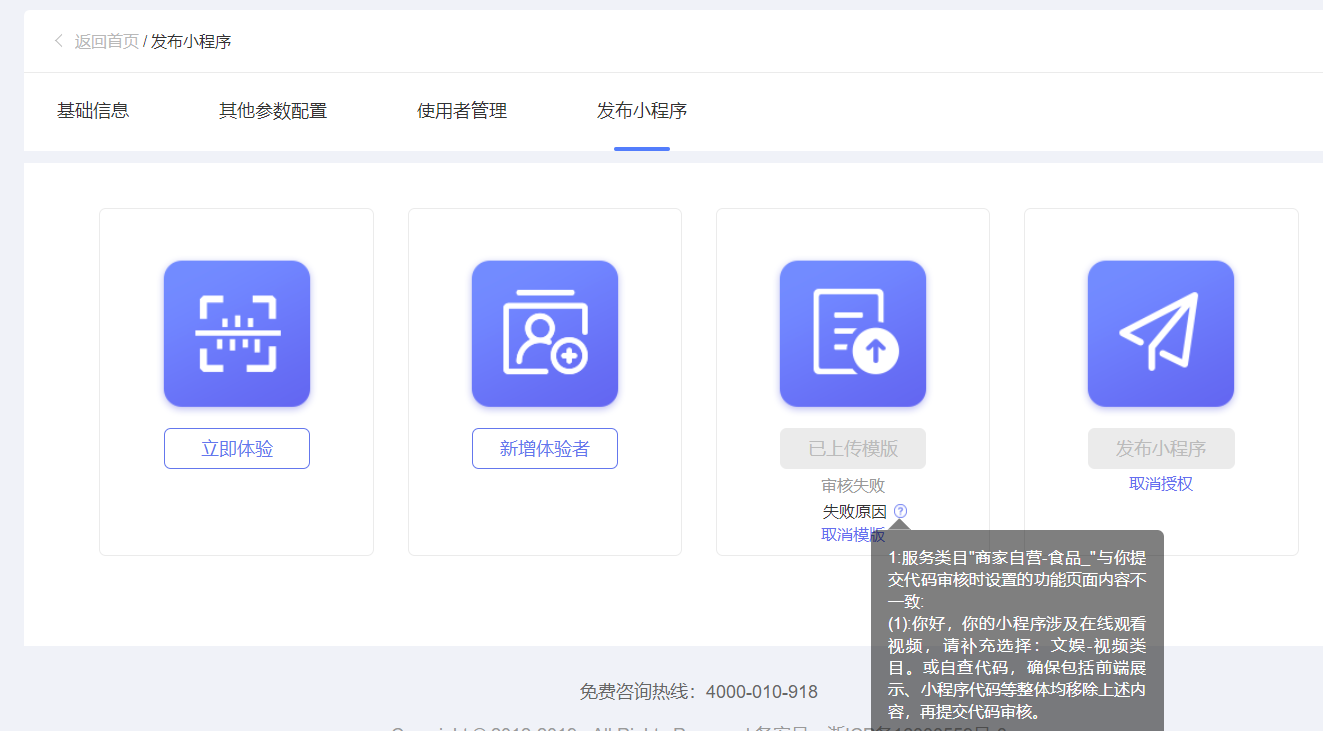Click the failure reason tooltip text
Image resolution: width=1323 pixels, height=731 pixels.
click(1017, 635)
